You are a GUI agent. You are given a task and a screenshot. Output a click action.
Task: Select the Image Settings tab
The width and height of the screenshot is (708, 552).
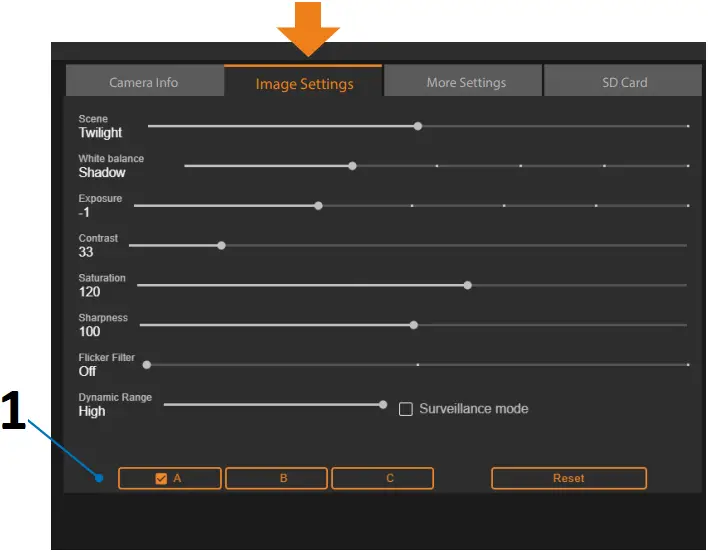point(303,81)
